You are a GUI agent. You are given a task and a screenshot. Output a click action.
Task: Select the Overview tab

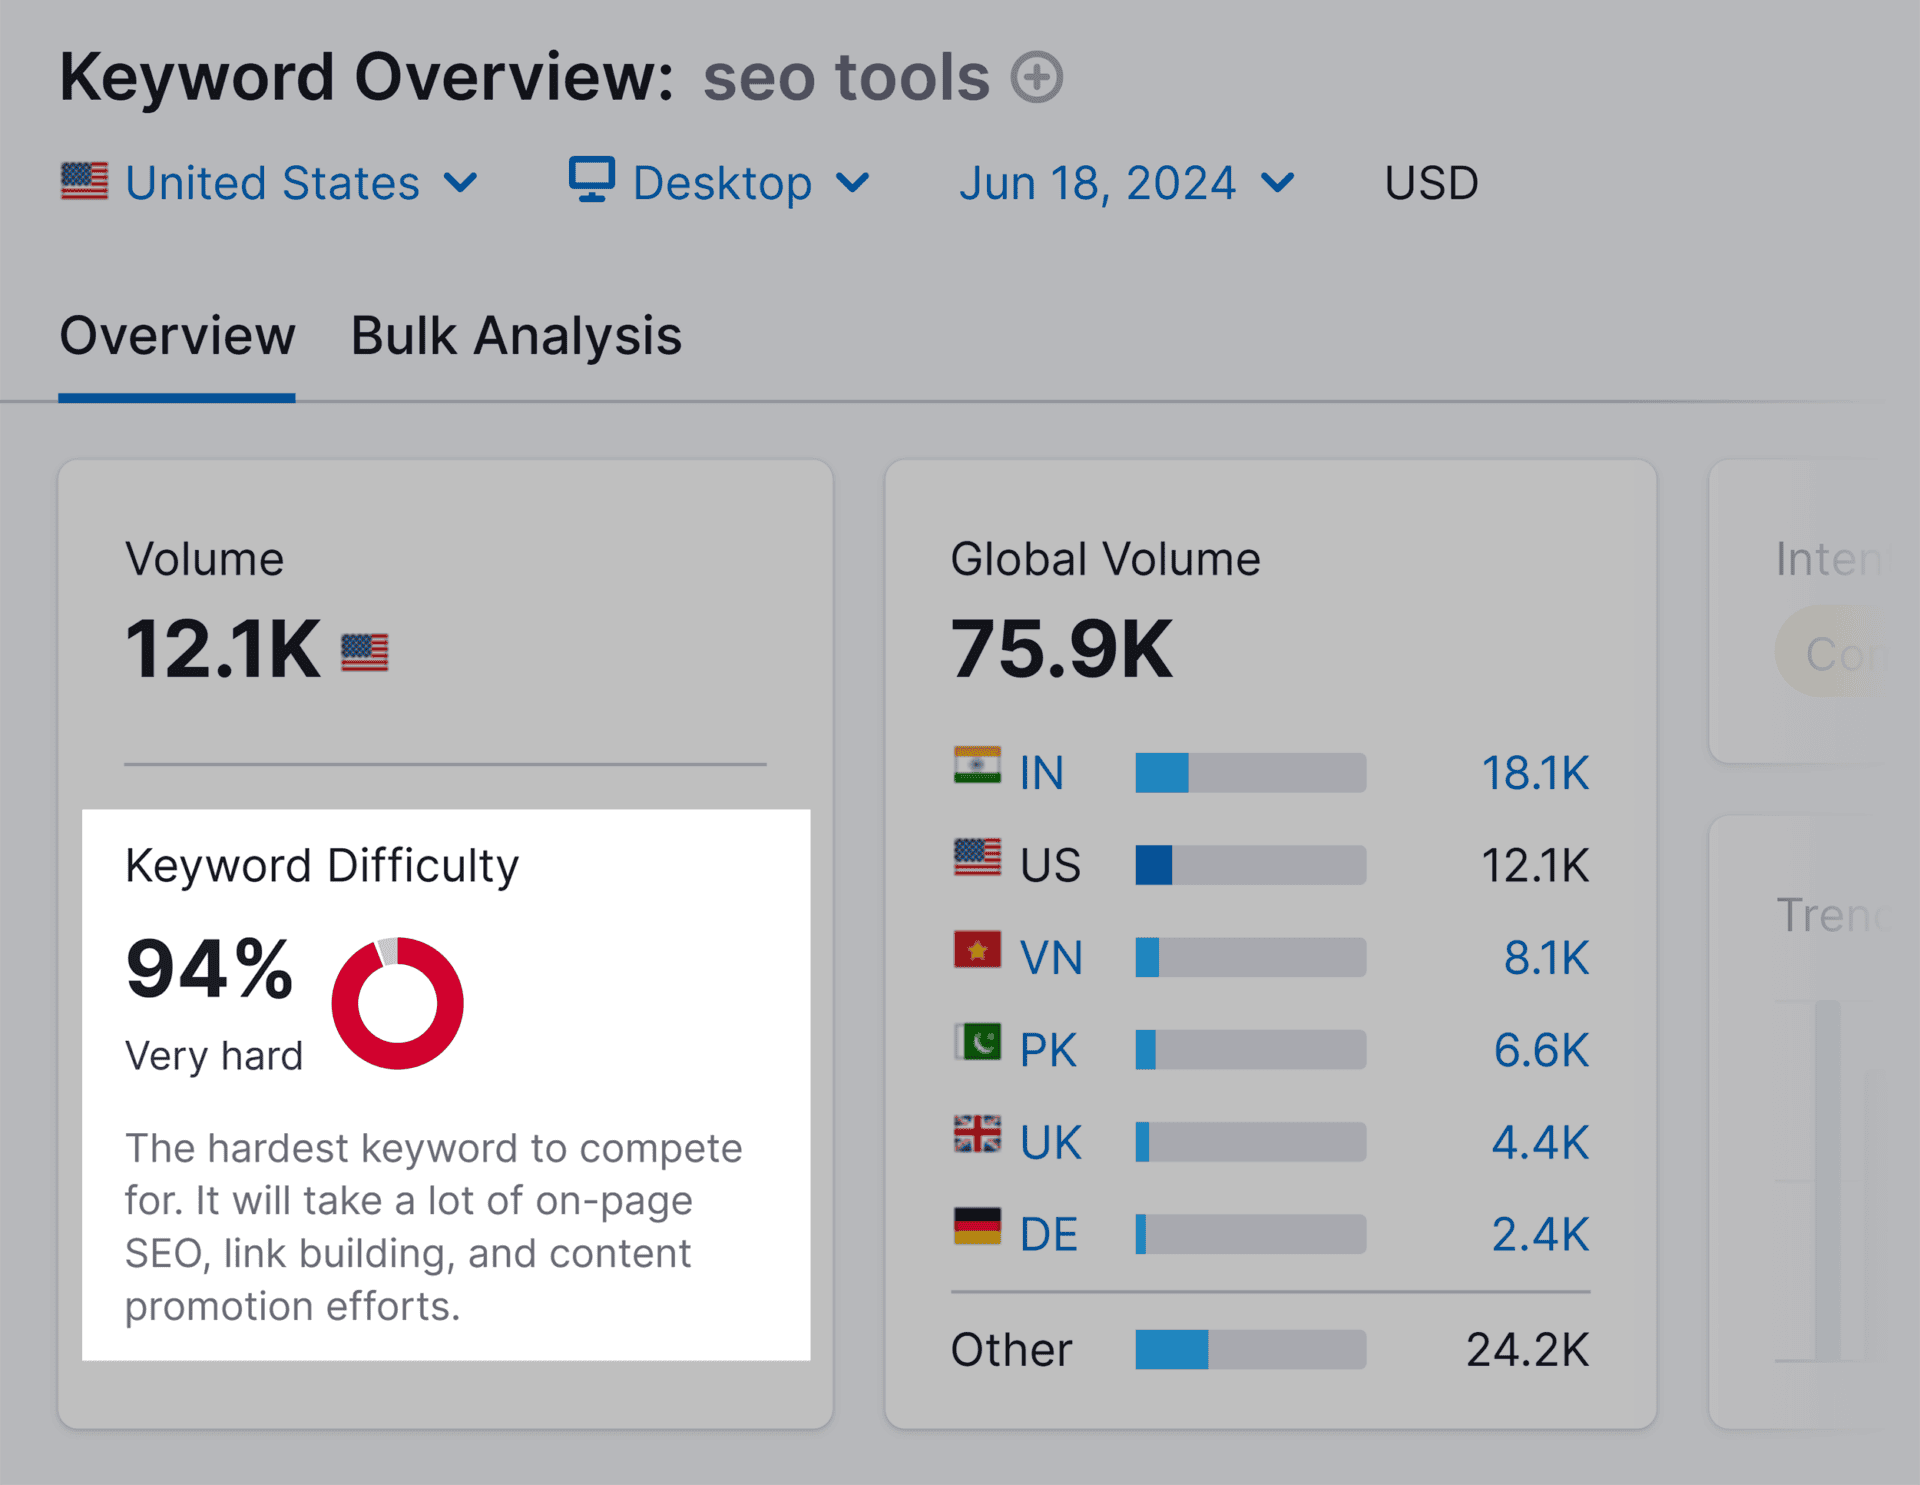tap(177, 336)
